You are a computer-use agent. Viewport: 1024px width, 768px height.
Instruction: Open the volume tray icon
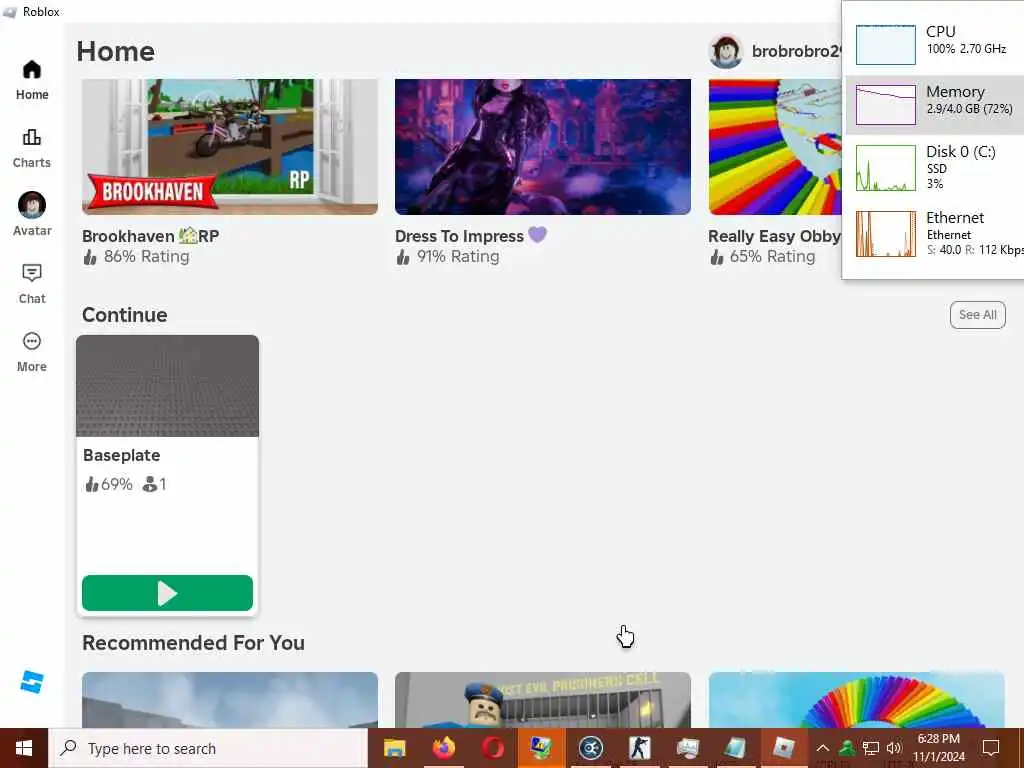tap(894, 748)
